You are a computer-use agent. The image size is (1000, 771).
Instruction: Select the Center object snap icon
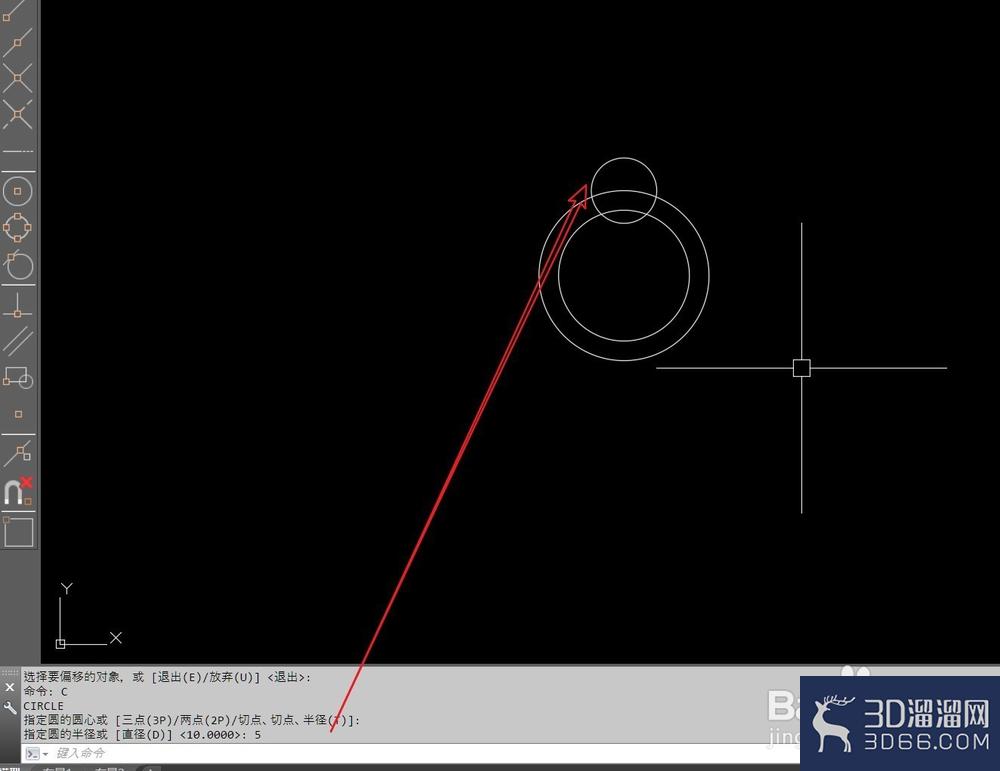click(x=17, y=191)
